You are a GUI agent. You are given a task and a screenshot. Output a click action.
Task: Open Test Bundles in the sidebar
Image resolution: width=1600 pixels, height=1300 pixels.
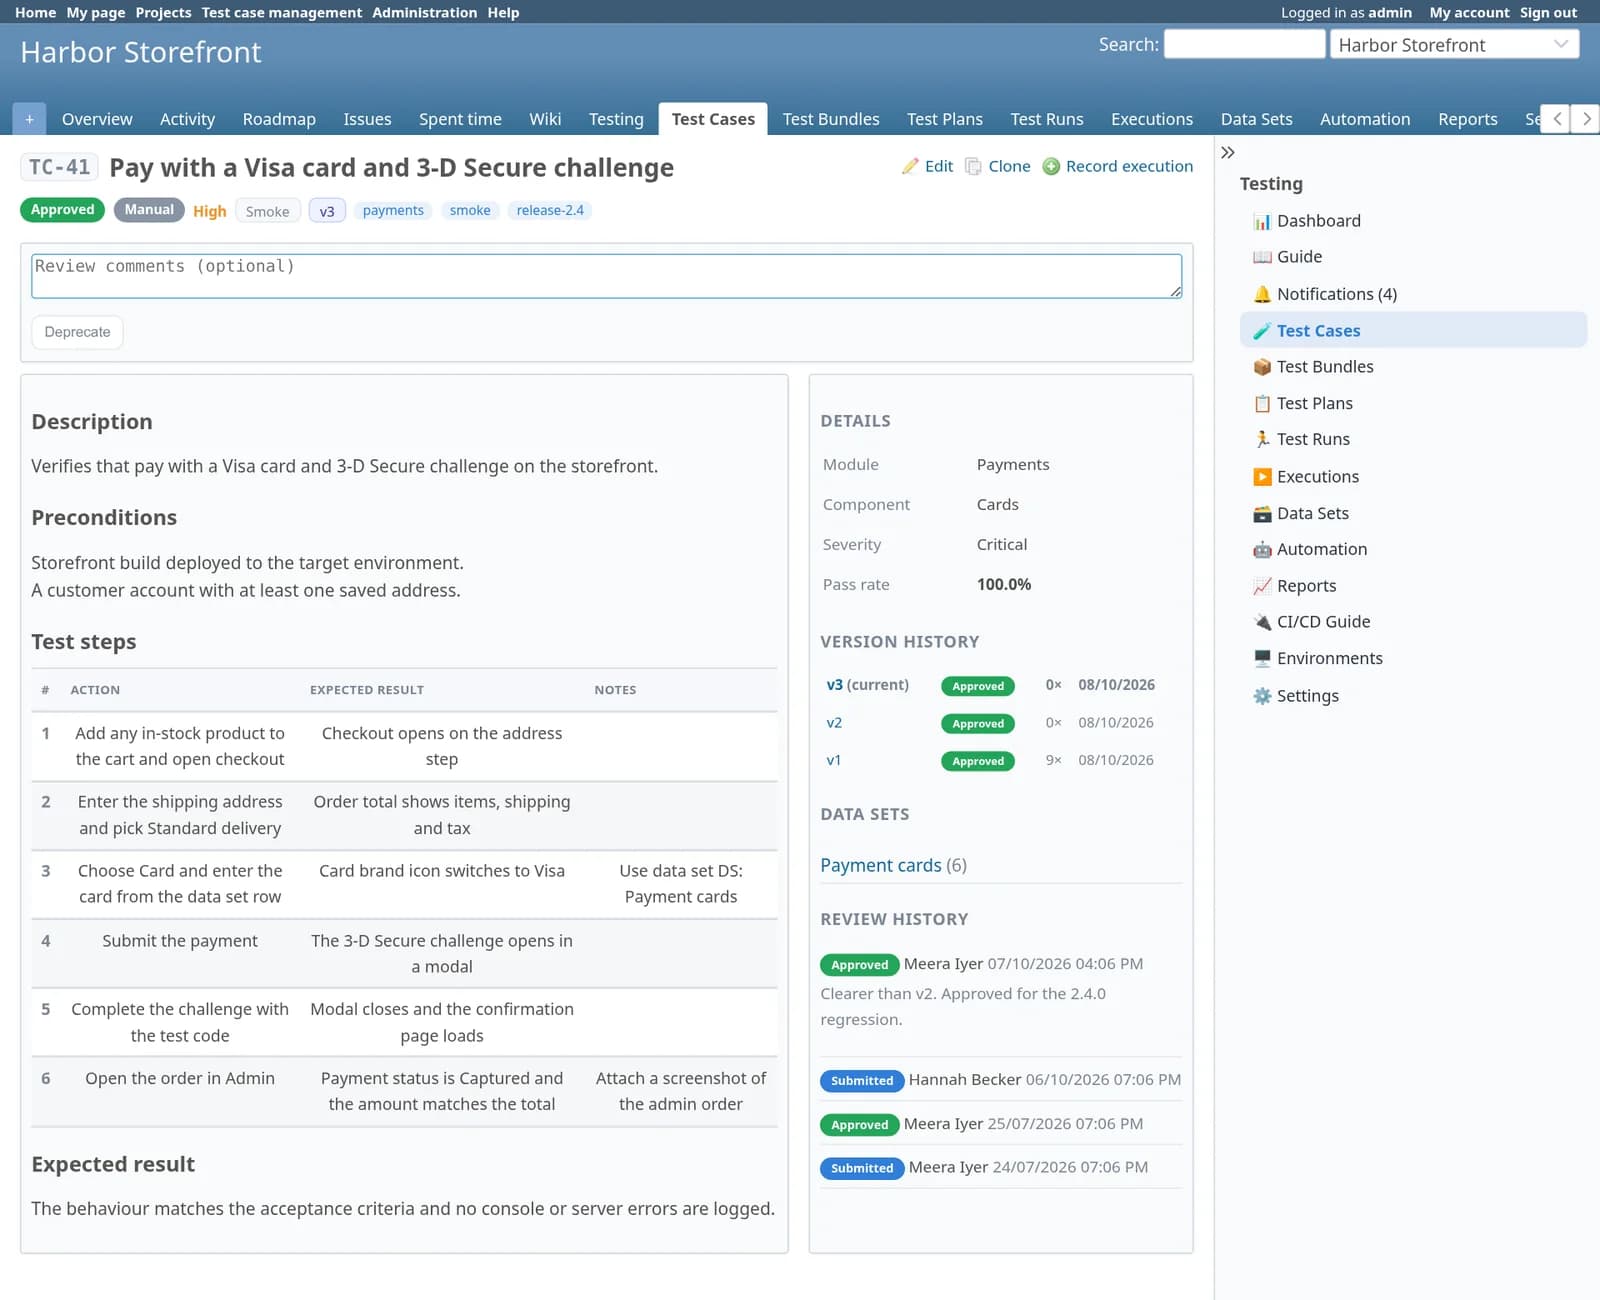pyautogui.click(x=1324, y=367)
